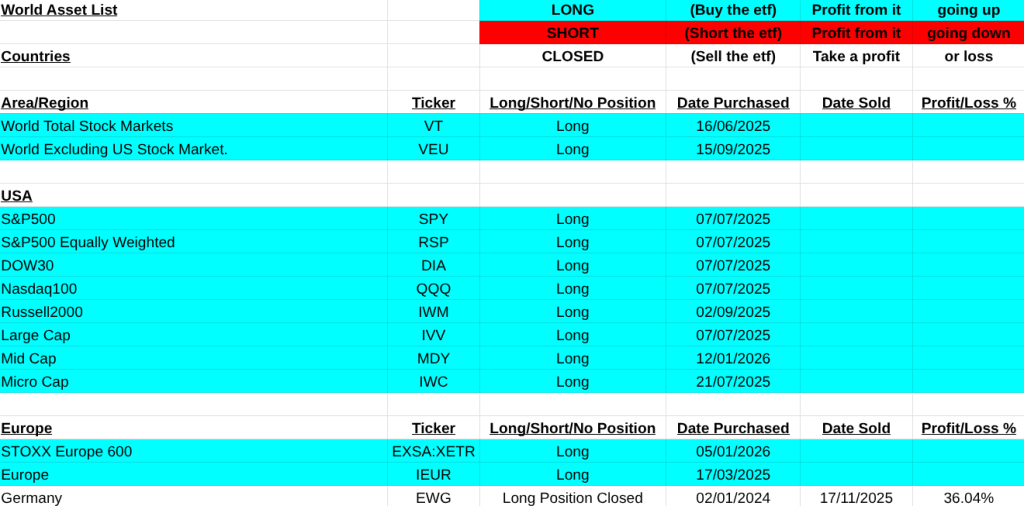Select the cyan LONG legend cell

[572, 10]
